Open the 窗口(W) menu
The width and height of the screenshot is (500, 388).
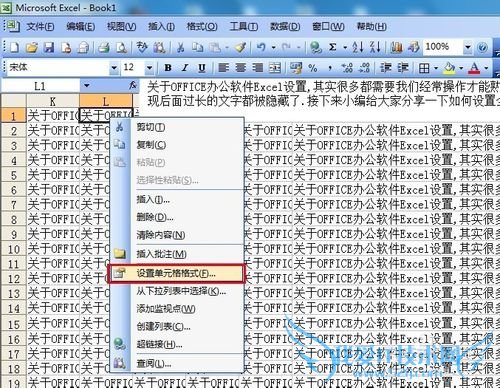(x=328, y=26)
